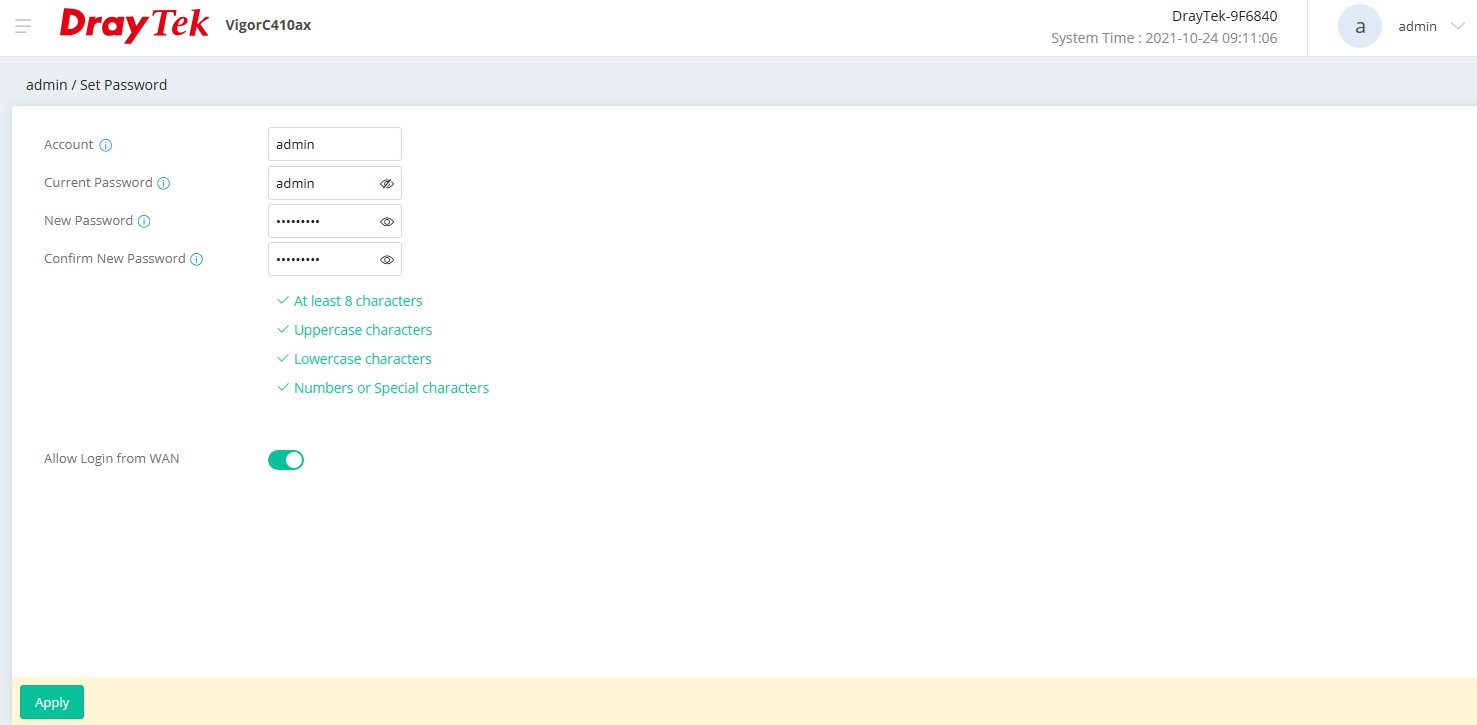Click the admin user avatar
This screenshot has width=1477, height=725.
coord(1359,27)
